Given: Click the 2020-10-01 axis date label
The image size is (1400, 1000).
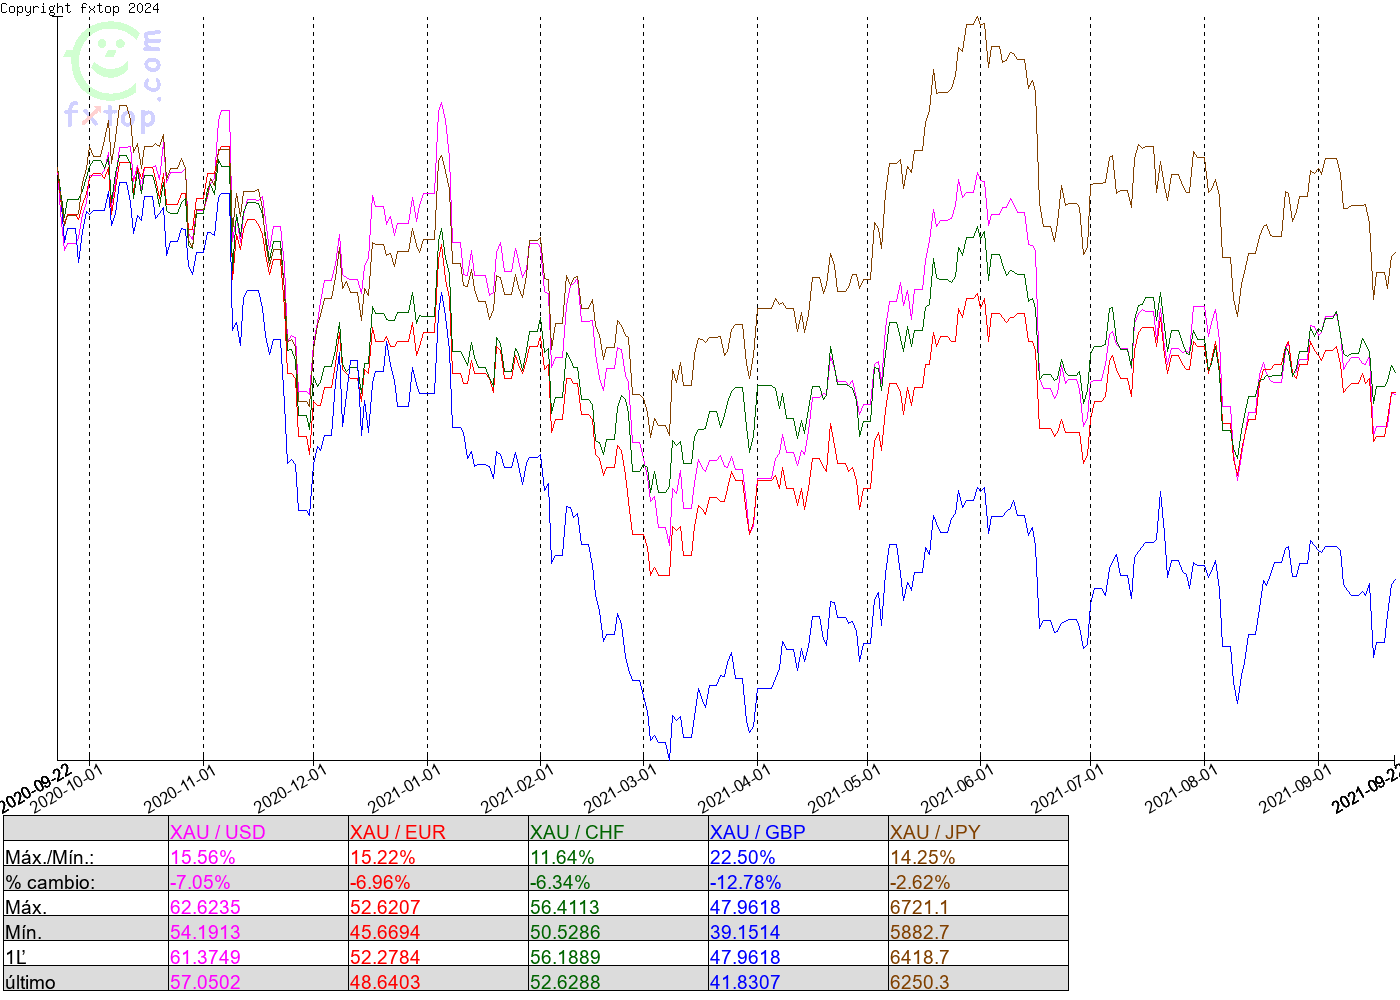Looking at the screenshot, I should (x=67, y=789).
